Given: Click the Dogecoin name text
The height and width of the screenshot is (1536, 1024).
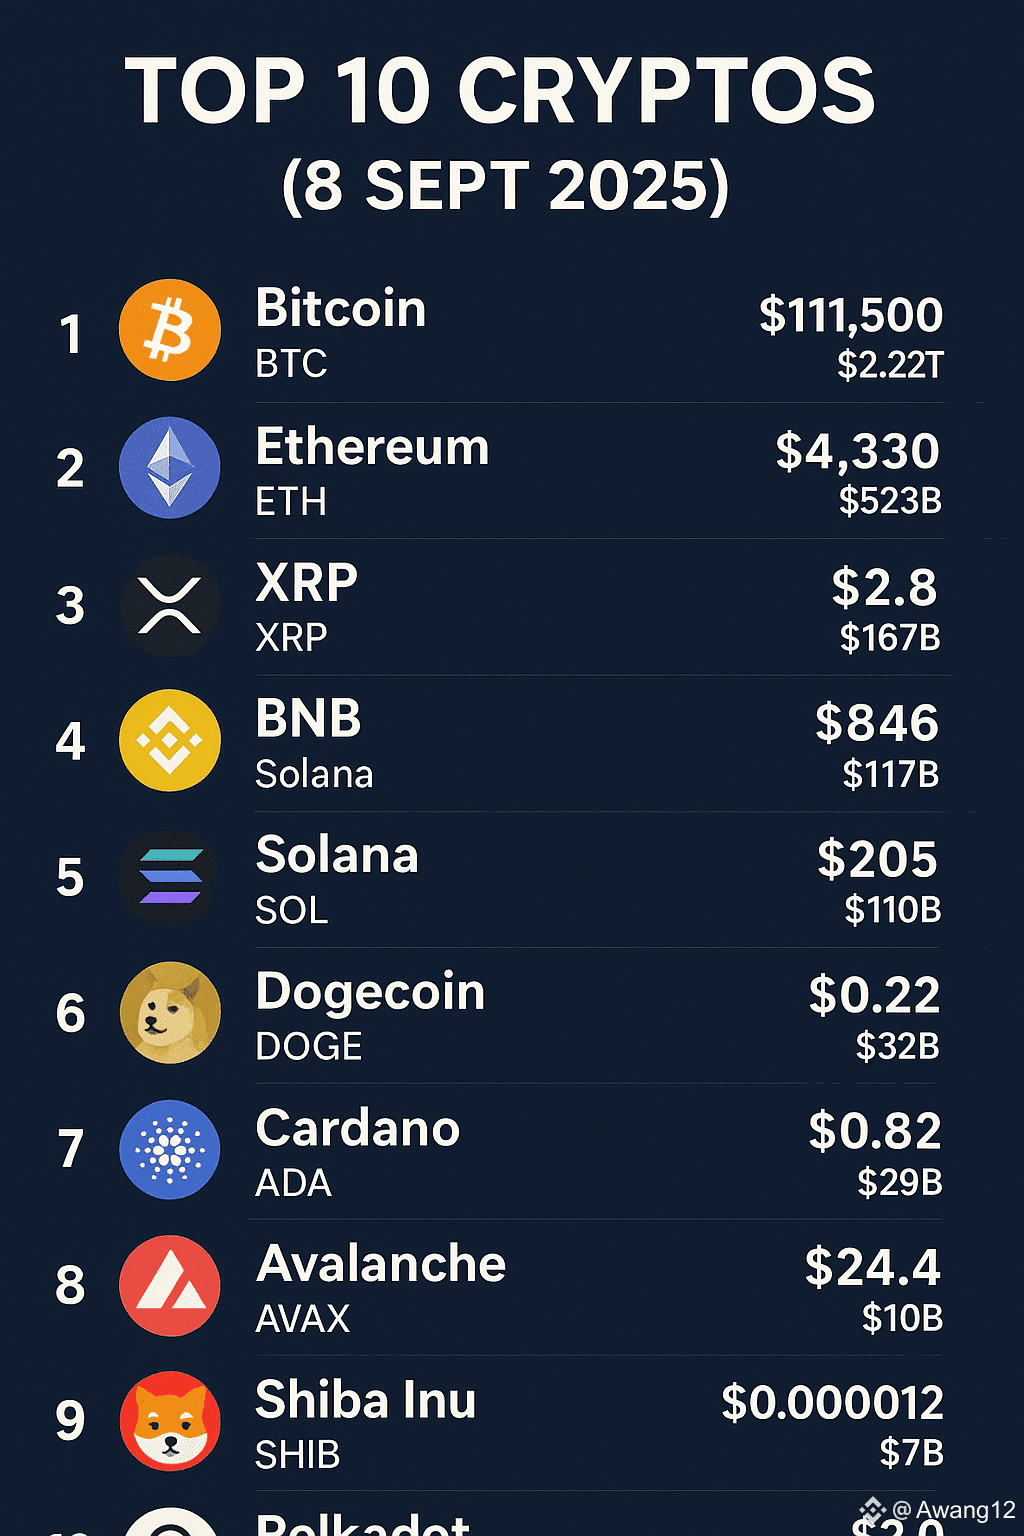Looking at the screenshot, I should coord(370,994).
